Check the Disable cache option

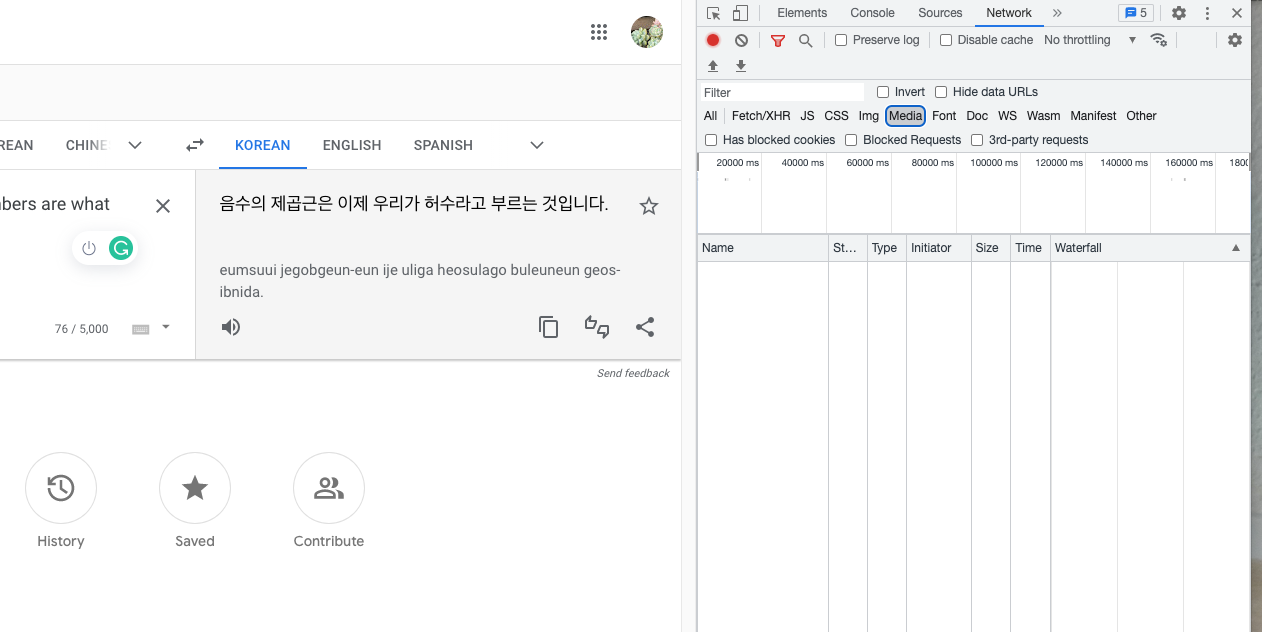click(x=946, y=40)
